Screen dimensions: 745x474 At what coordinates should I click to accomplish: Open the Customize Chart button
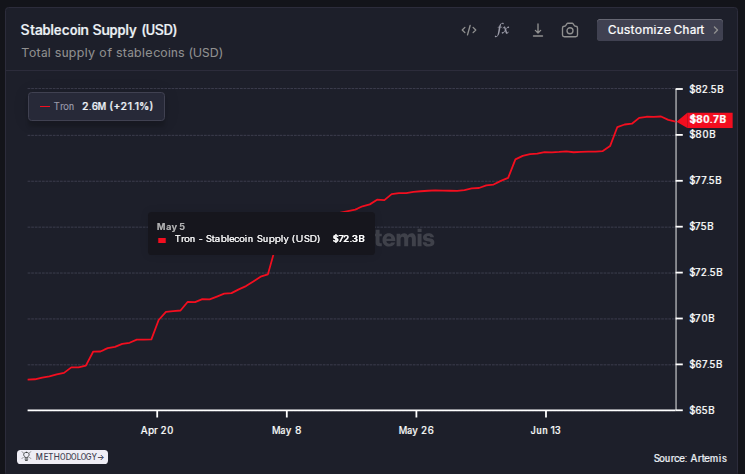click(x=659, y=30)
